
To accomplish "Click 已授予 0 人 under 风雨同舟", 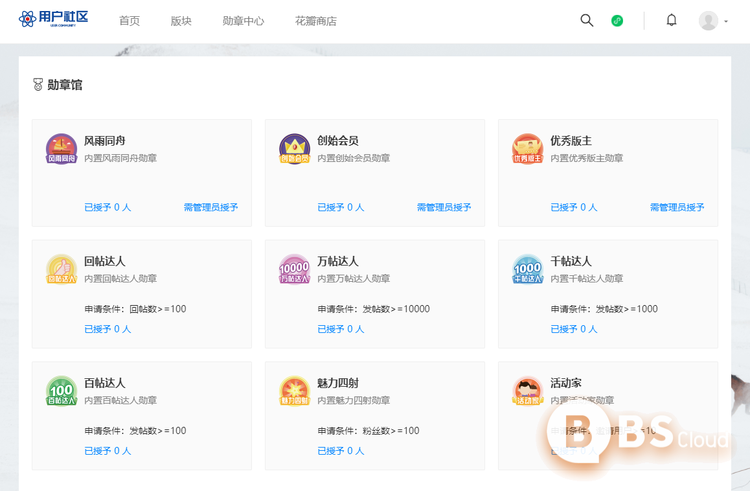I will [108, 207].
